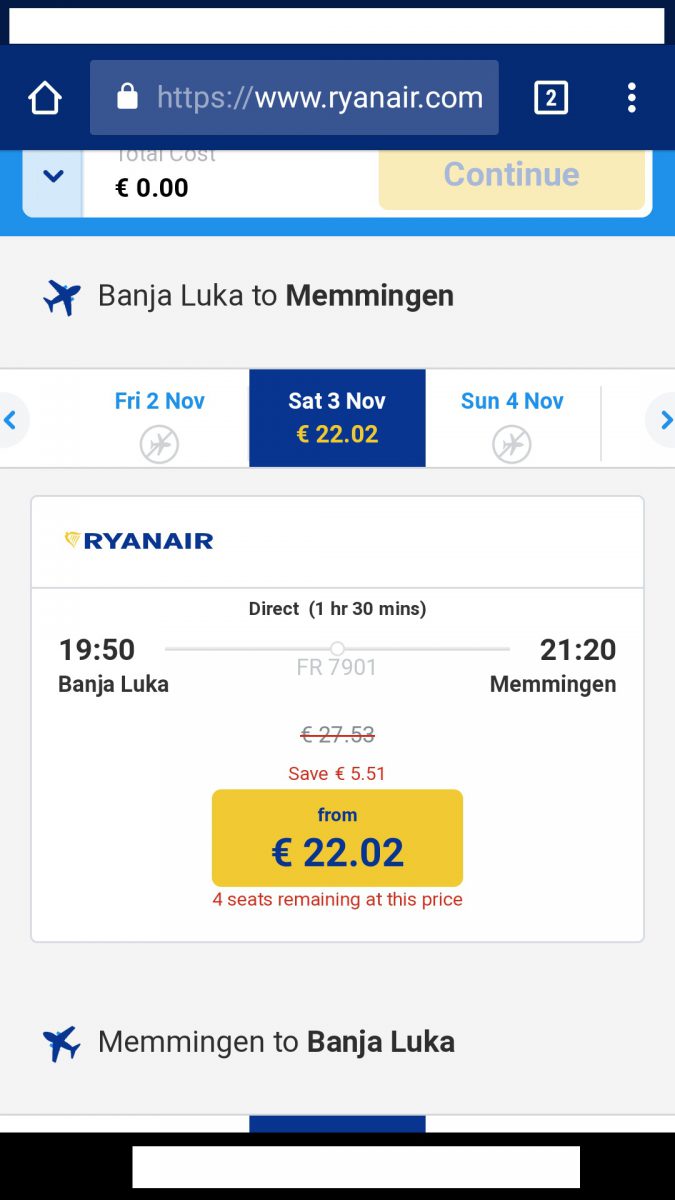Choose the from € 22.02 fare button
This screenshot has height=1200, width=675.
[337, 838]
